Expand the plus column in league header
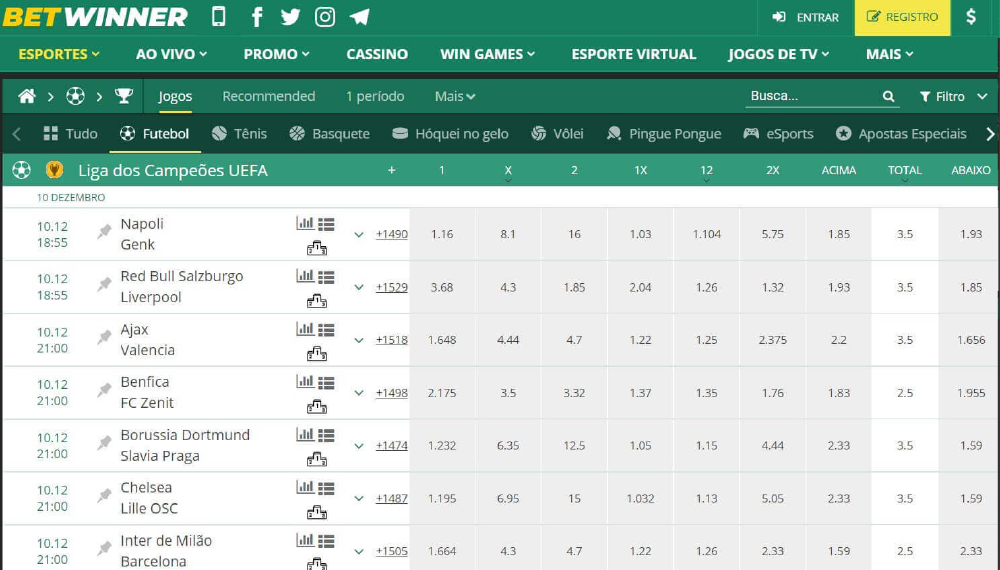Screen dimensions: 1000x570 pyautogui.click(x=392, y=170)
